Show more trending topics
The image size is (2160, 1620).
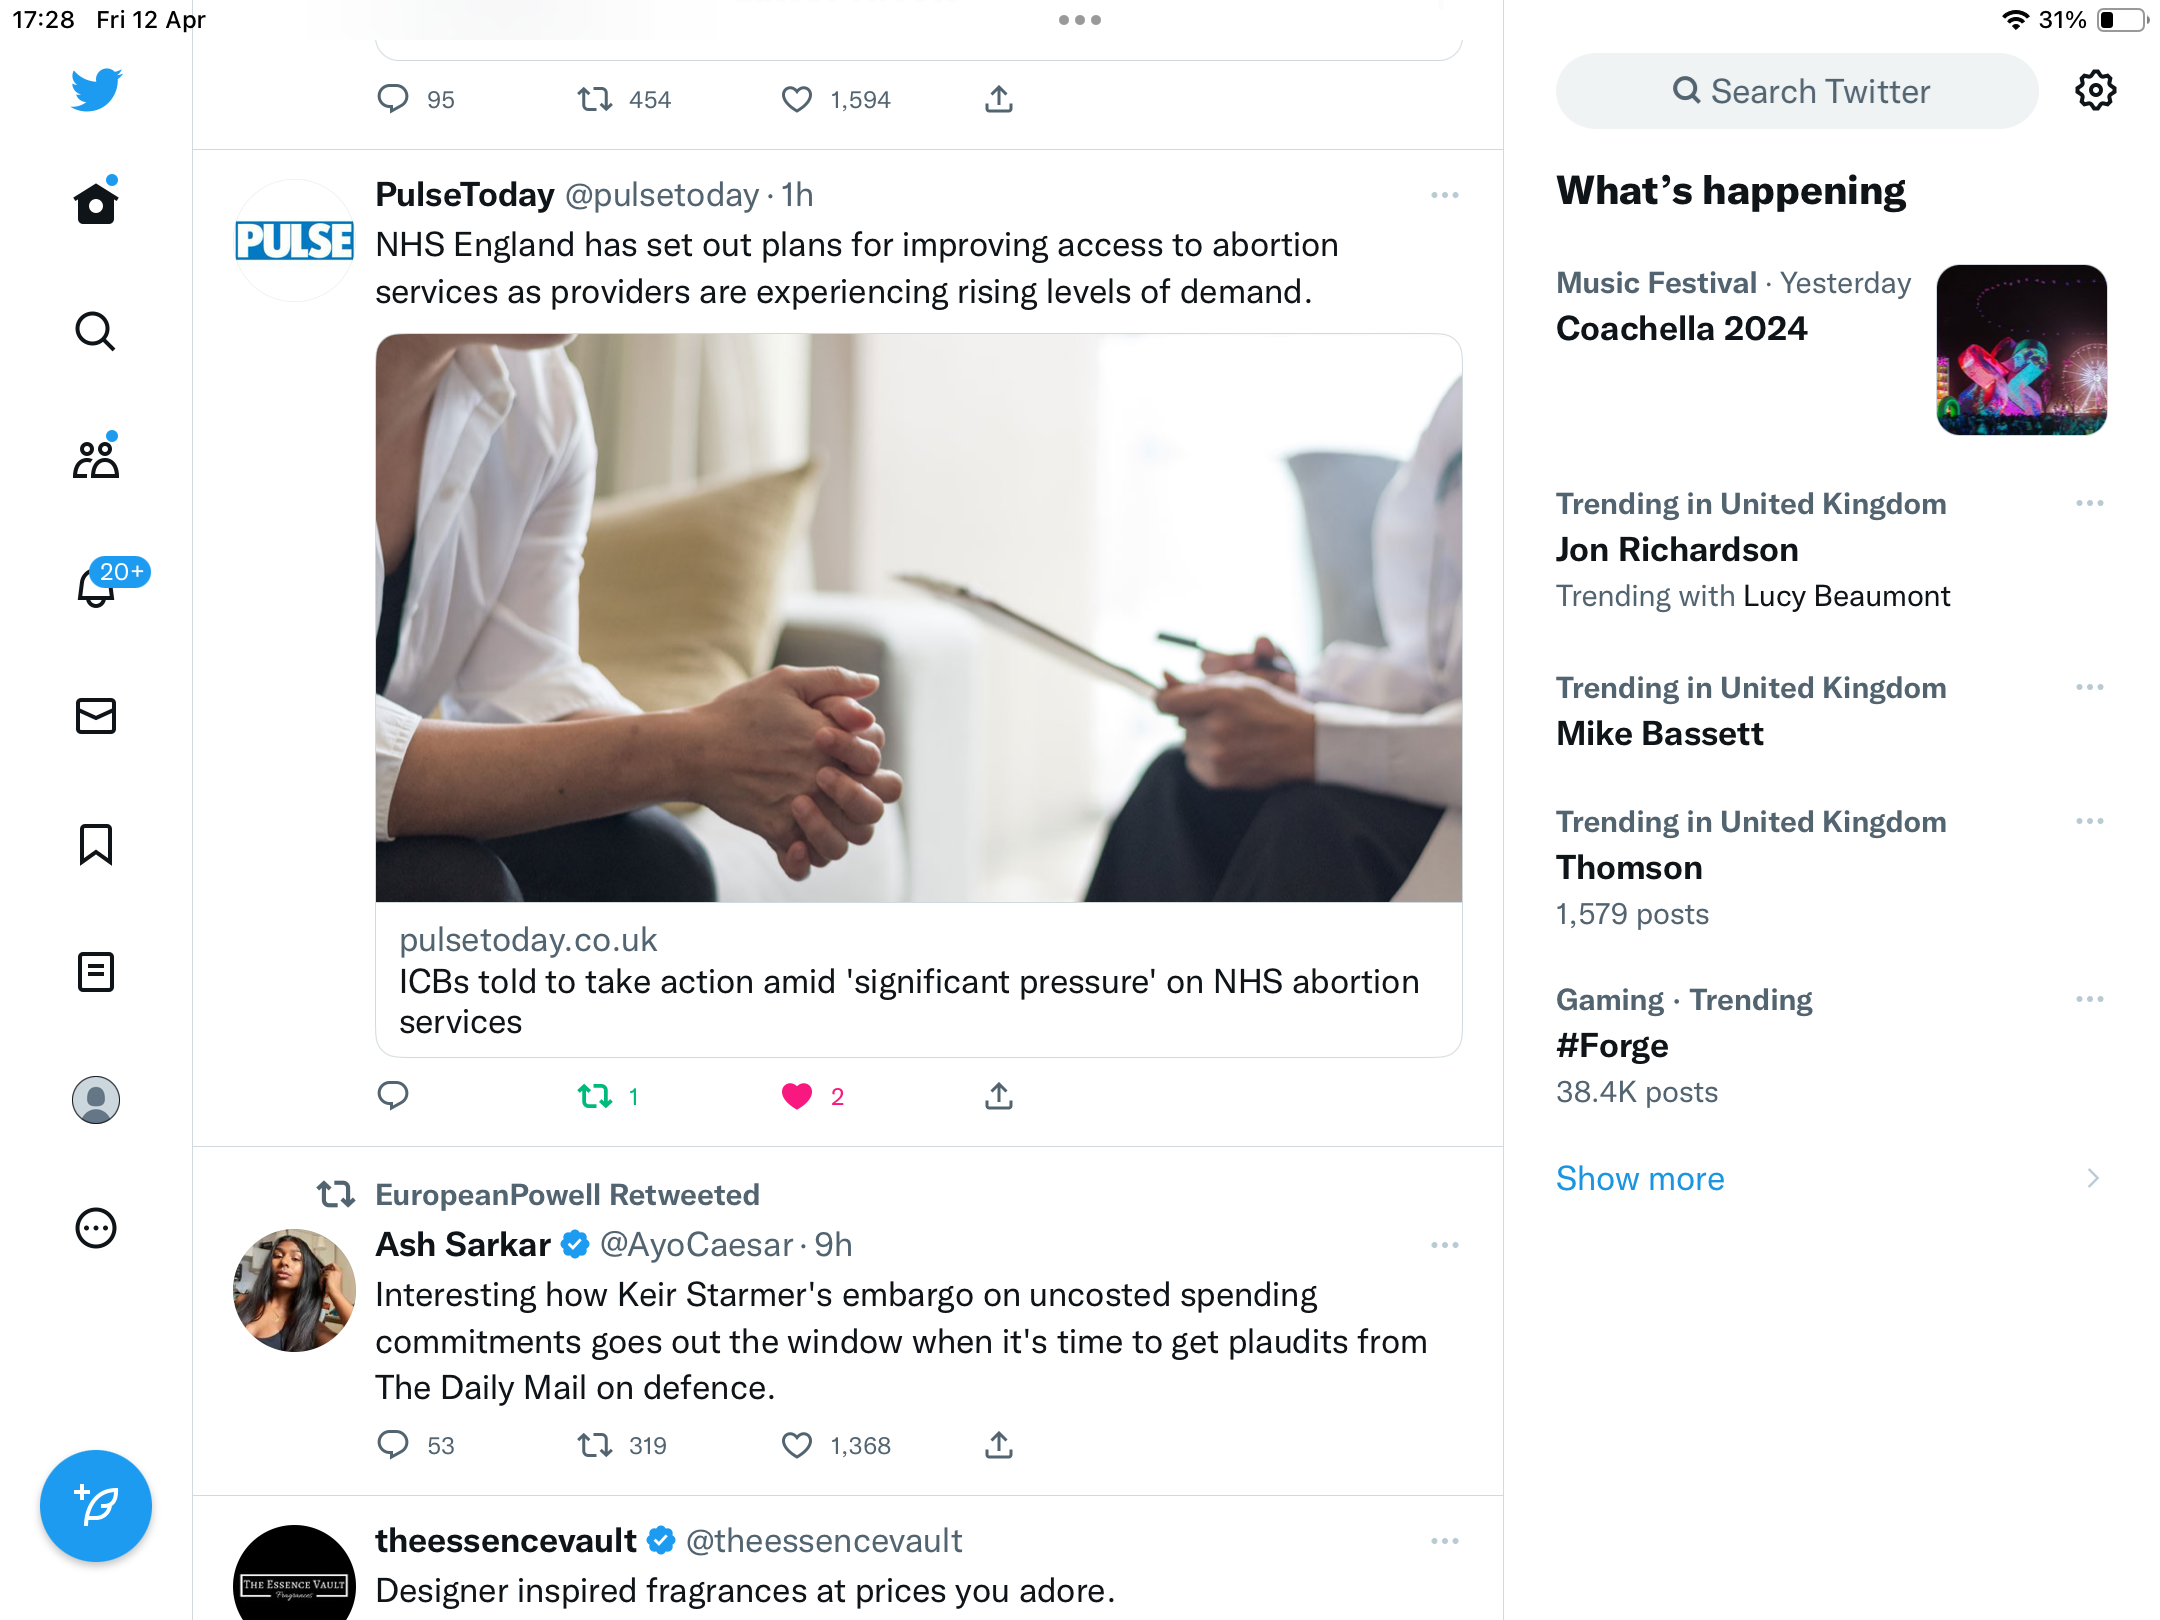pyautogui.click(x=1640, y=1178)
